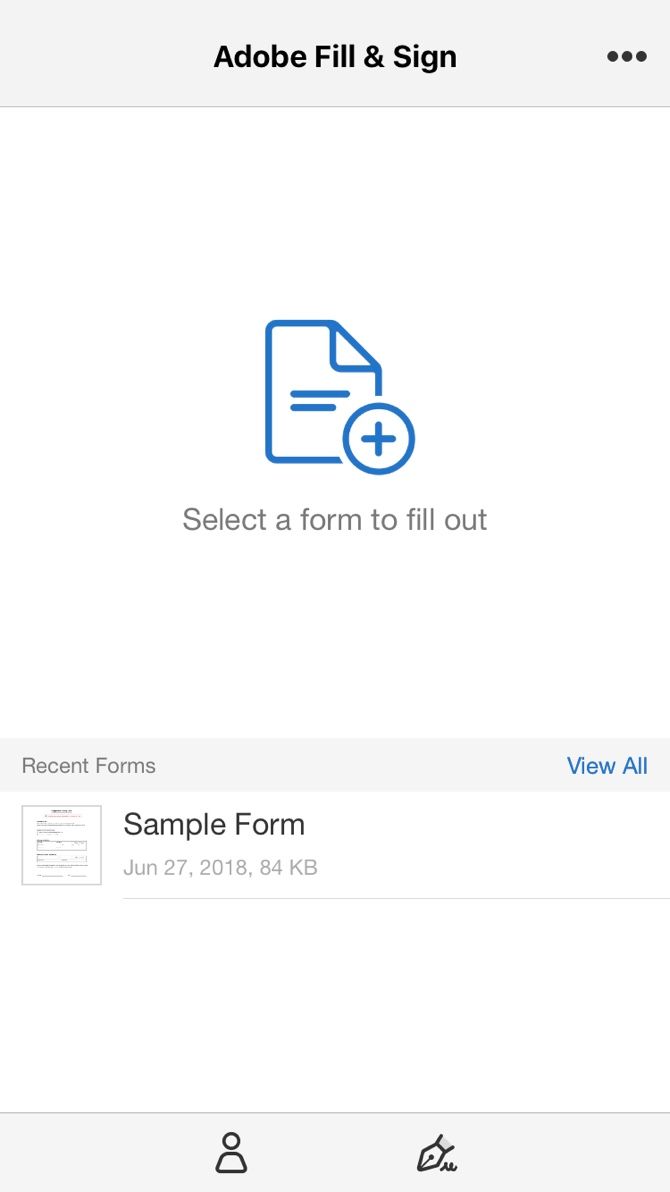670x1192 pixels.
Task: Tap the 'Adobe Fill & Sign' title
Action: point(335,56)
